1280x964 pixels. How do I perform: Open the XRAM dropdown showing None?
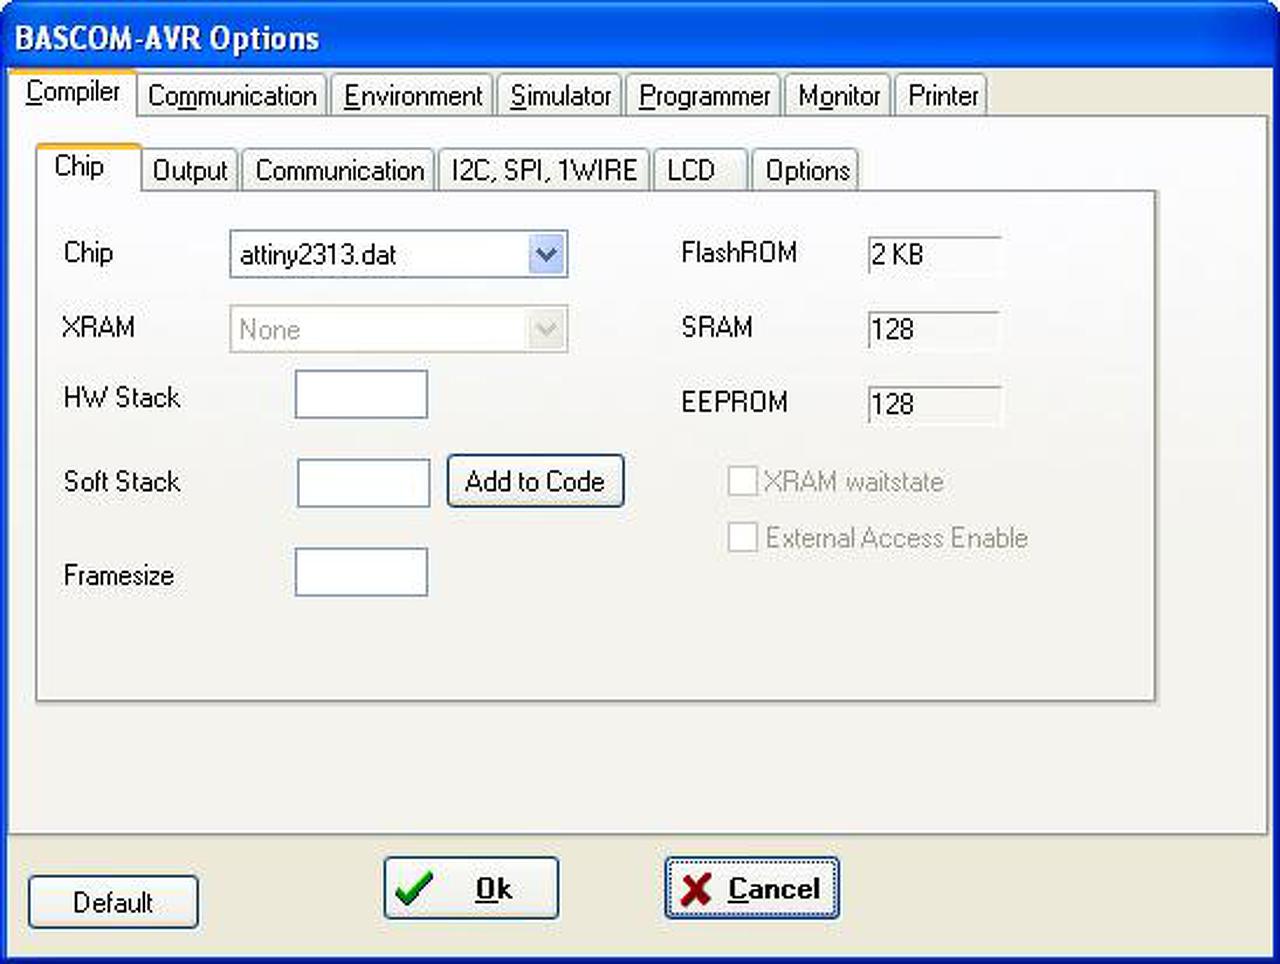398,329
